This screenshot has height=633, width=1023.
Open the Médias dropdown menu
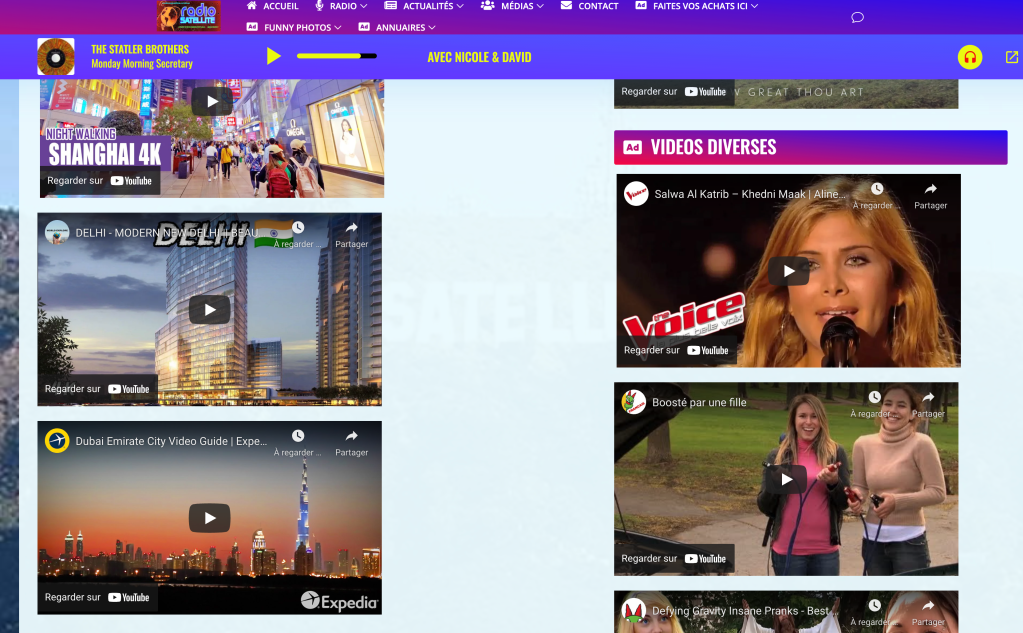(516, 6)
